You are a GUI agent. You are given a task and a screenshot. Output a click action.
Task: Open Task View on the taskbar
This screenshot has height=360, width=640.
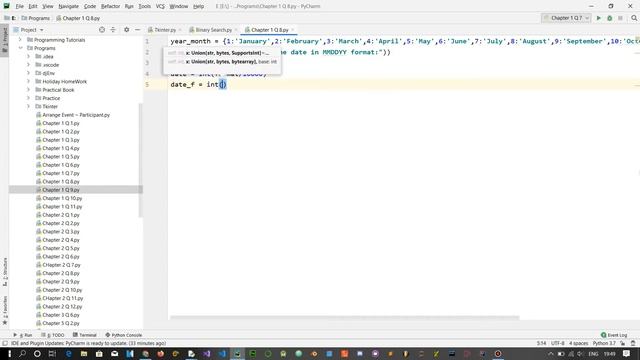(52, 353)
